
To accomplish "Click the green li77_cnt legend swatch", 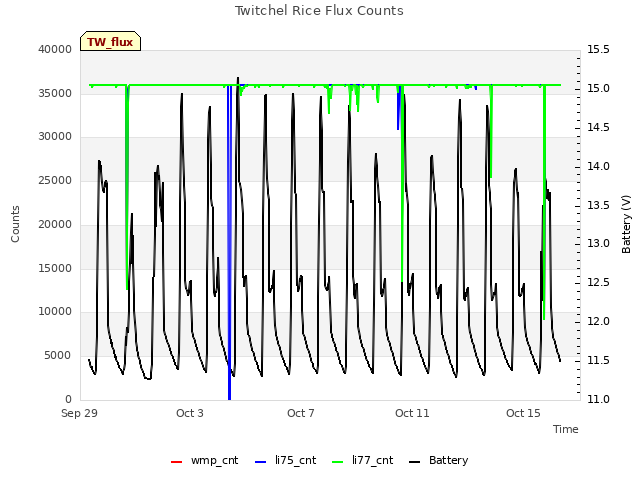I will tap(338, 462).
